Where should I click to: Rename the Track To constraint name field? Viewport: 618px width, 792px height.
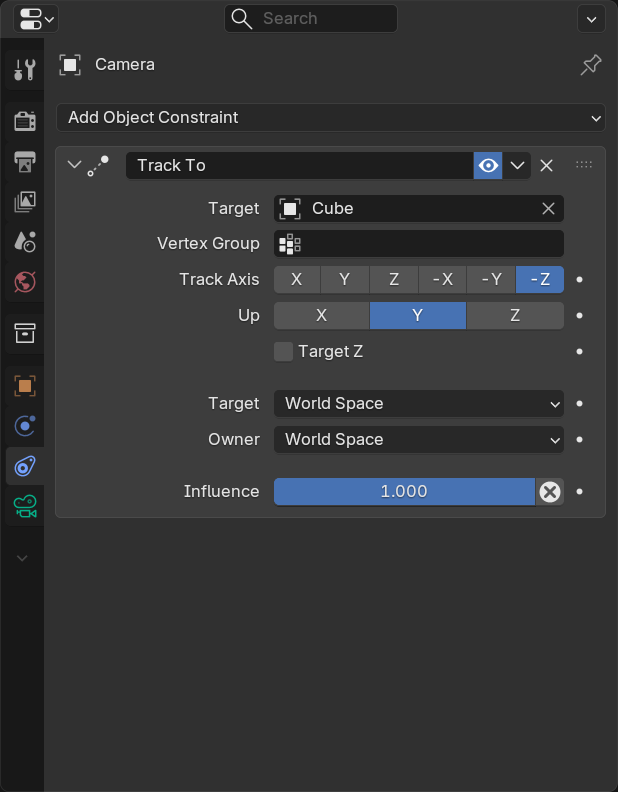tap(299, 166)
